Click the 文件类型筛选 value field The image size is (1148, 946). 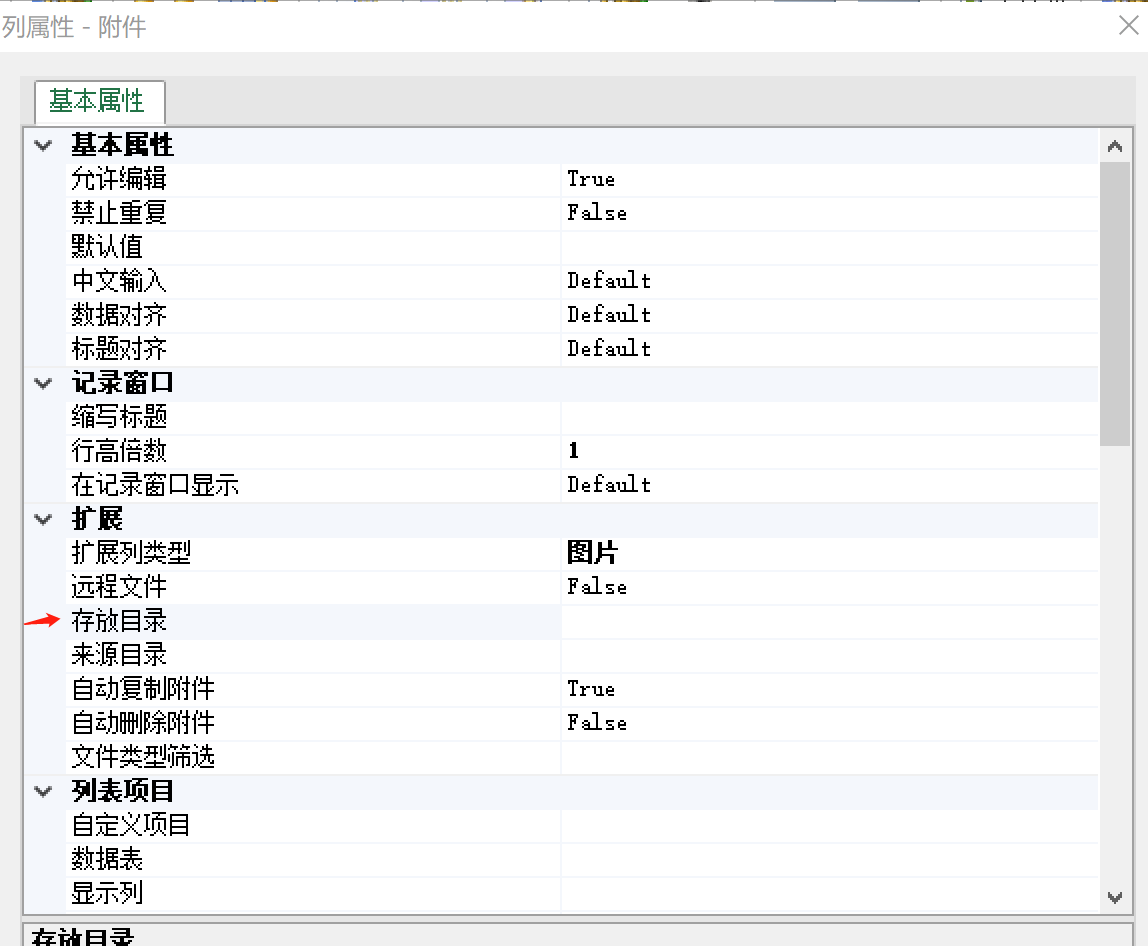pos(828,757)
